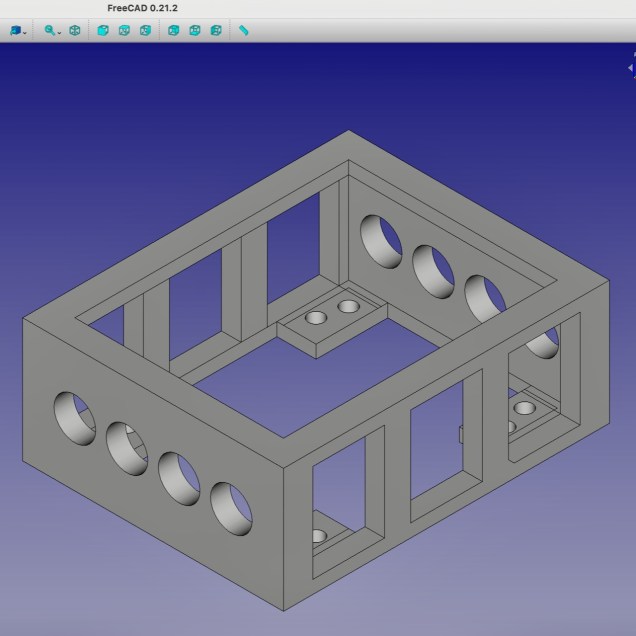Image resolution: width=636 pixels, height=636 pixels.
Task: Activate the Measure distance ruler tool
Action: 244,31
